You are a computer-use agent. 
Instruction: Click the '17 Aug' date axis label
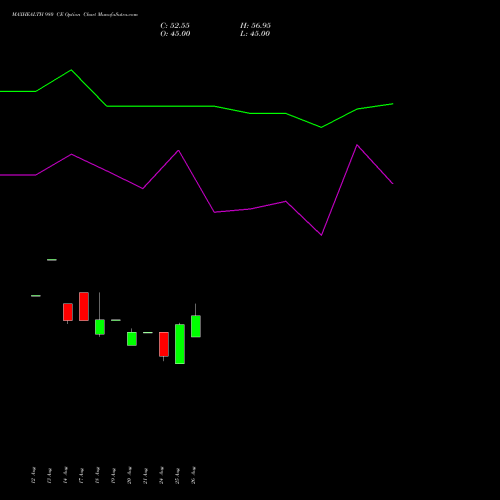[81, 475]
